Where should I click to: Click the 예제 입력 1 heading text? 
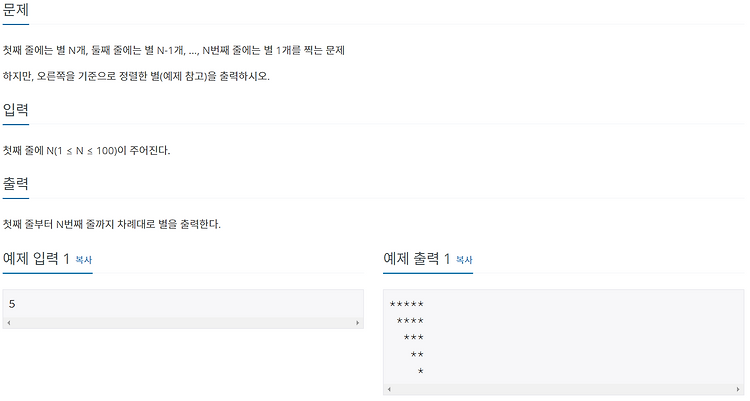click(36, 259)
